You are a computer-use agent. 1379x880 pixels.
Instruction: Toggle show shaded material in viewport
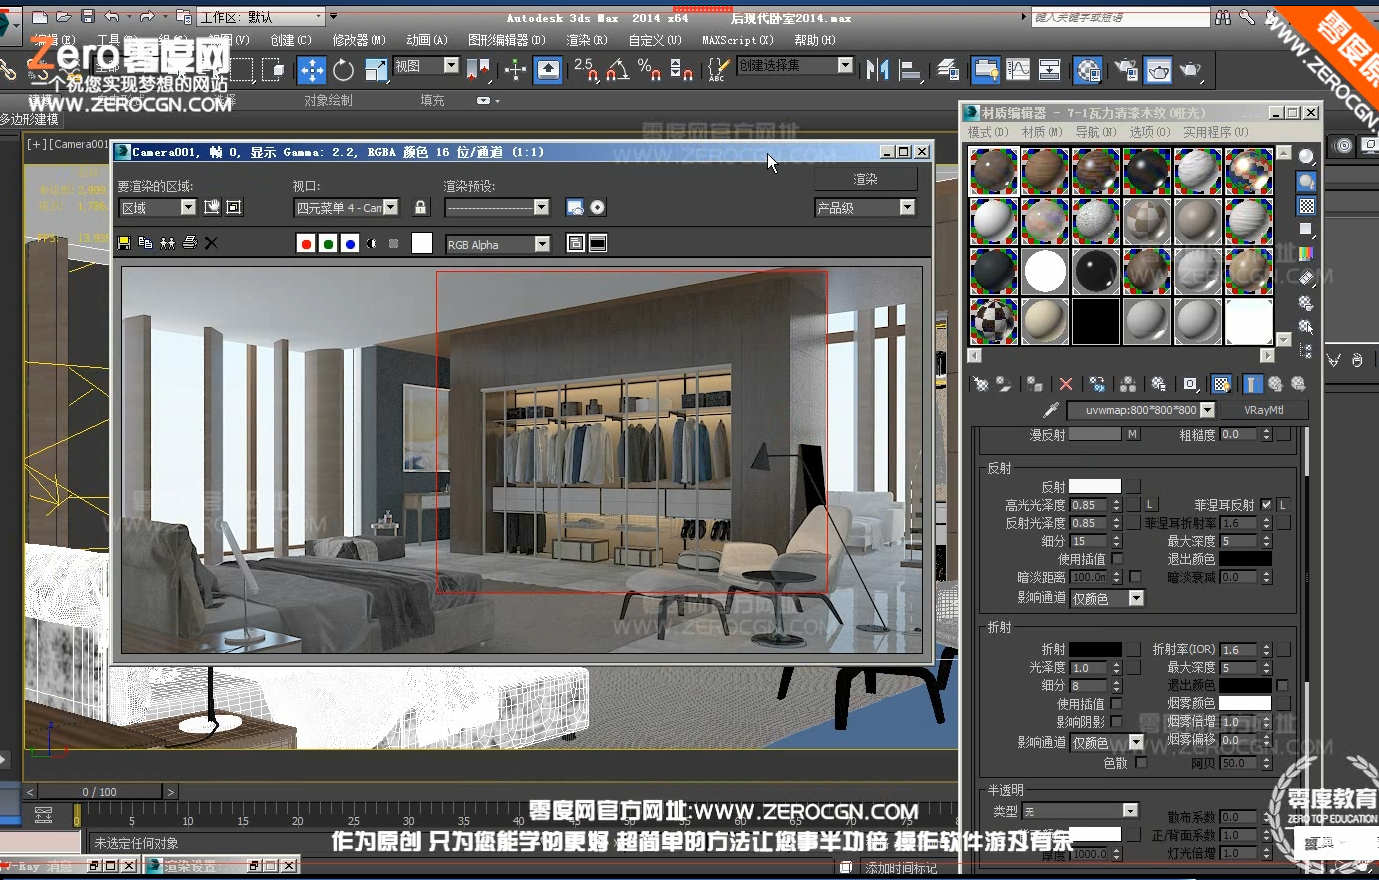coord(1221,384)
